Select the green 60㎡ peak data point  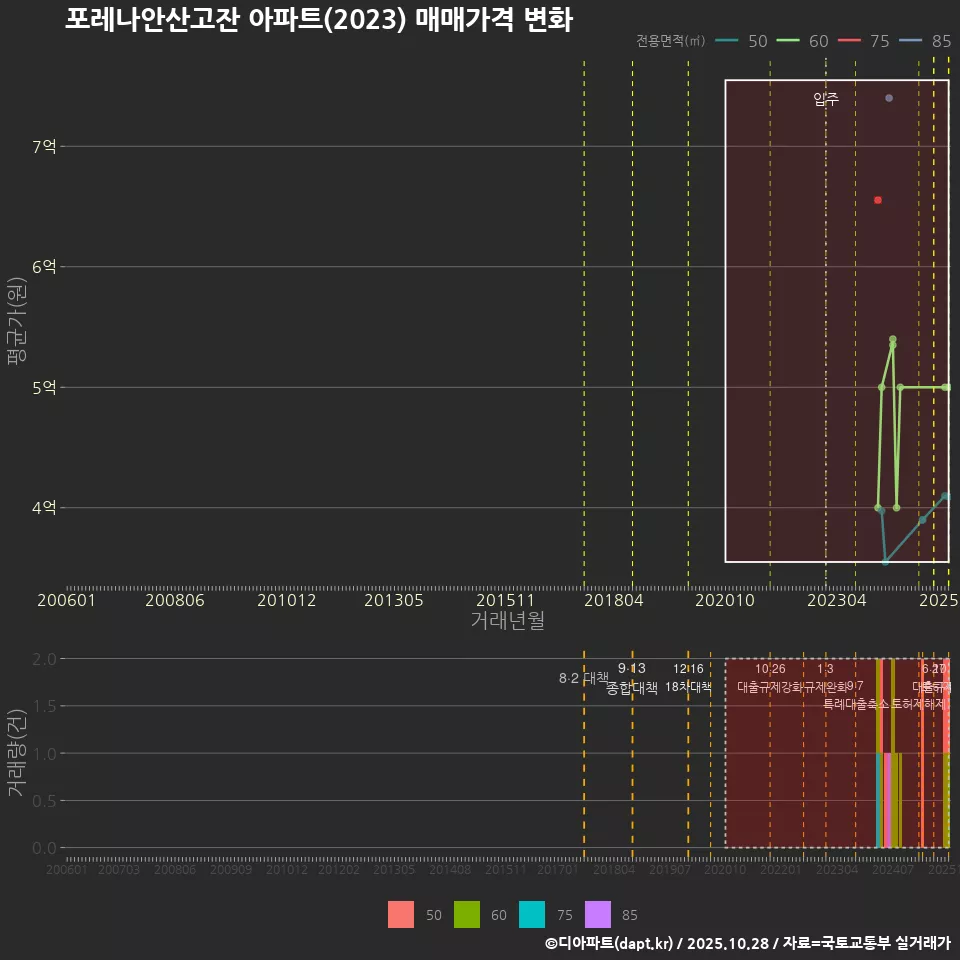(x=891, y=340)
